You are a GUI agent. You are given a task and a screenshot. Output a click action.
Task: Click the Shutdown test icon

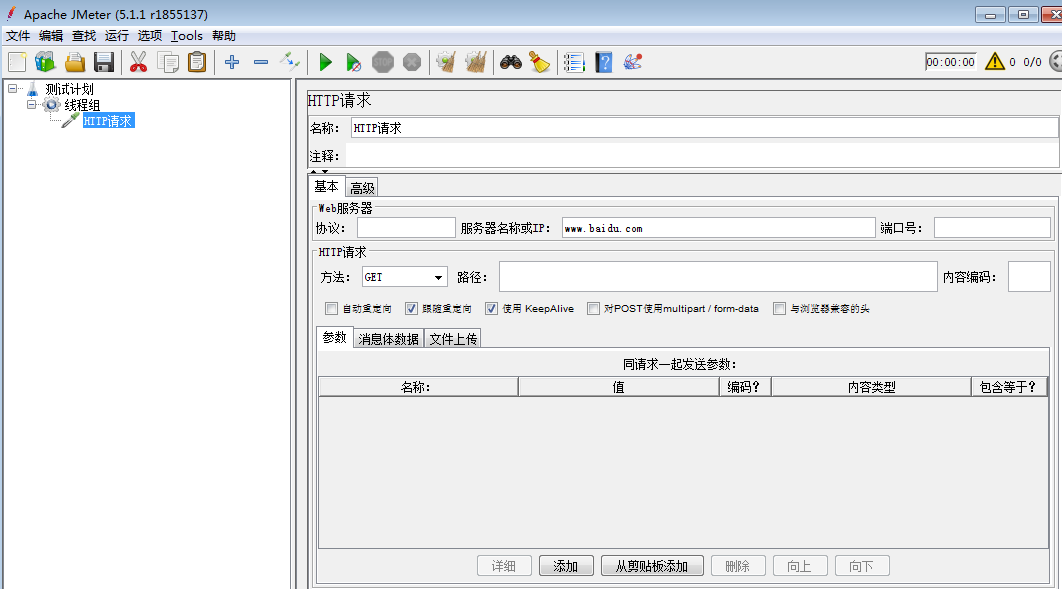point(412,62)
